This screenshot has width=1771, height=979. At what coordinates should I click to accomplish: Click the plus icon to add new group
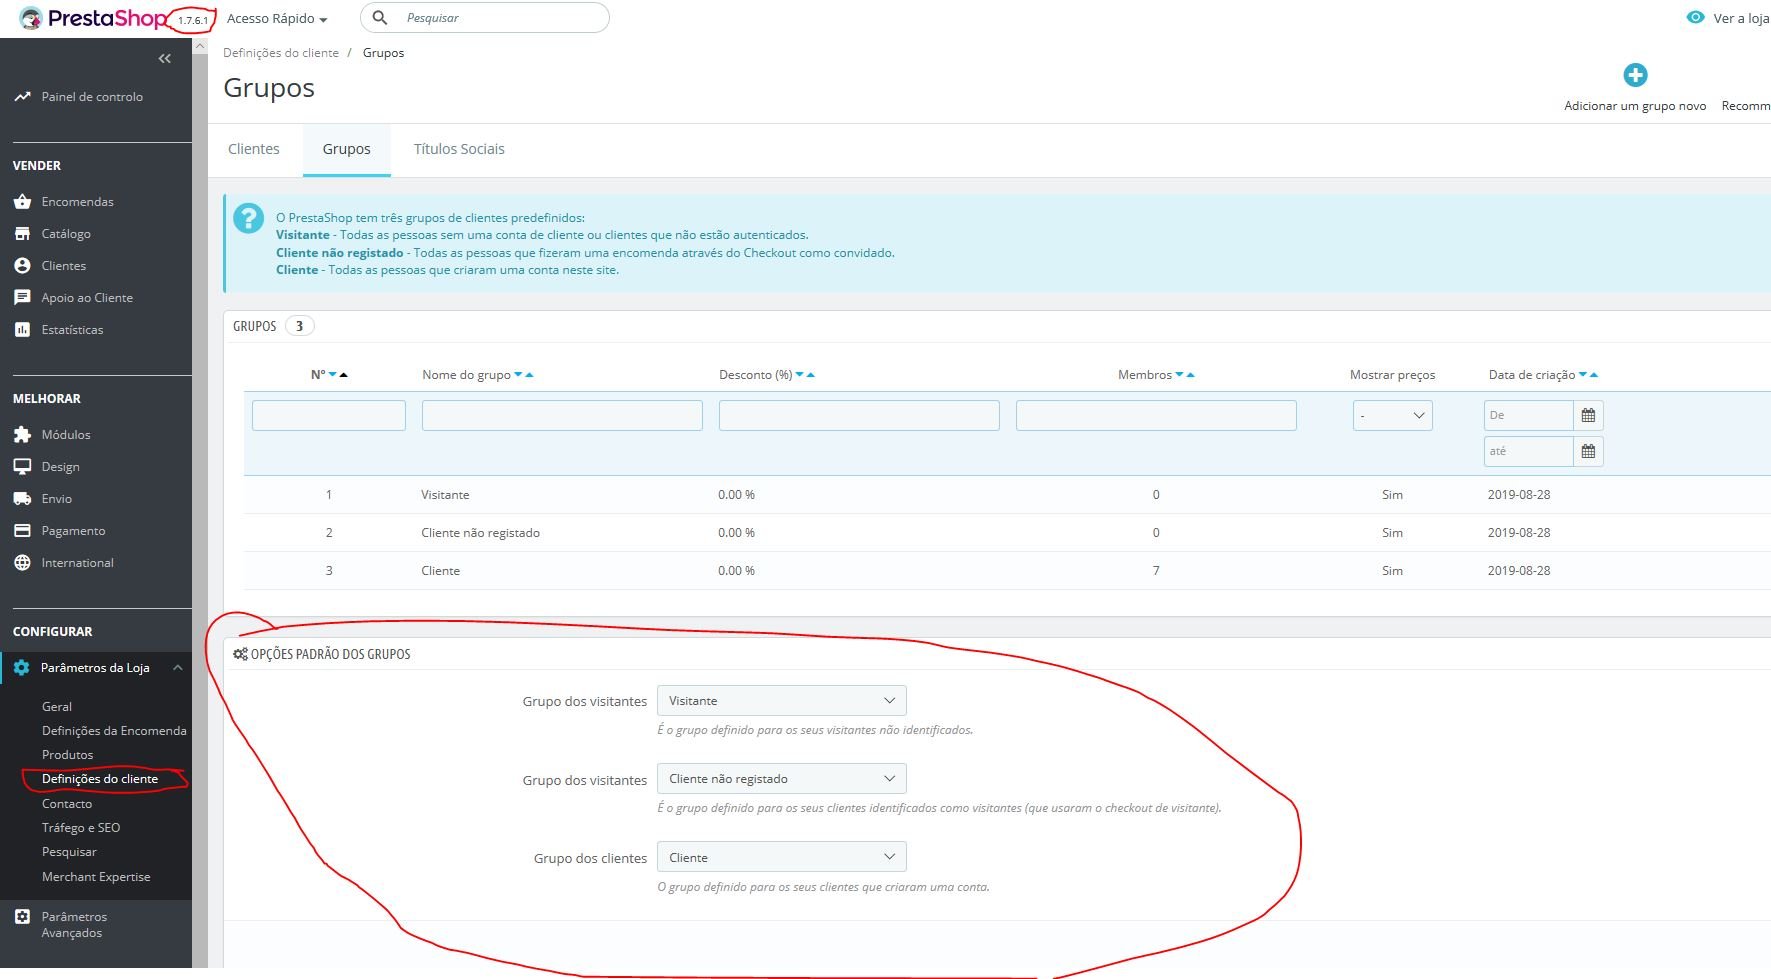(1635, 75)
